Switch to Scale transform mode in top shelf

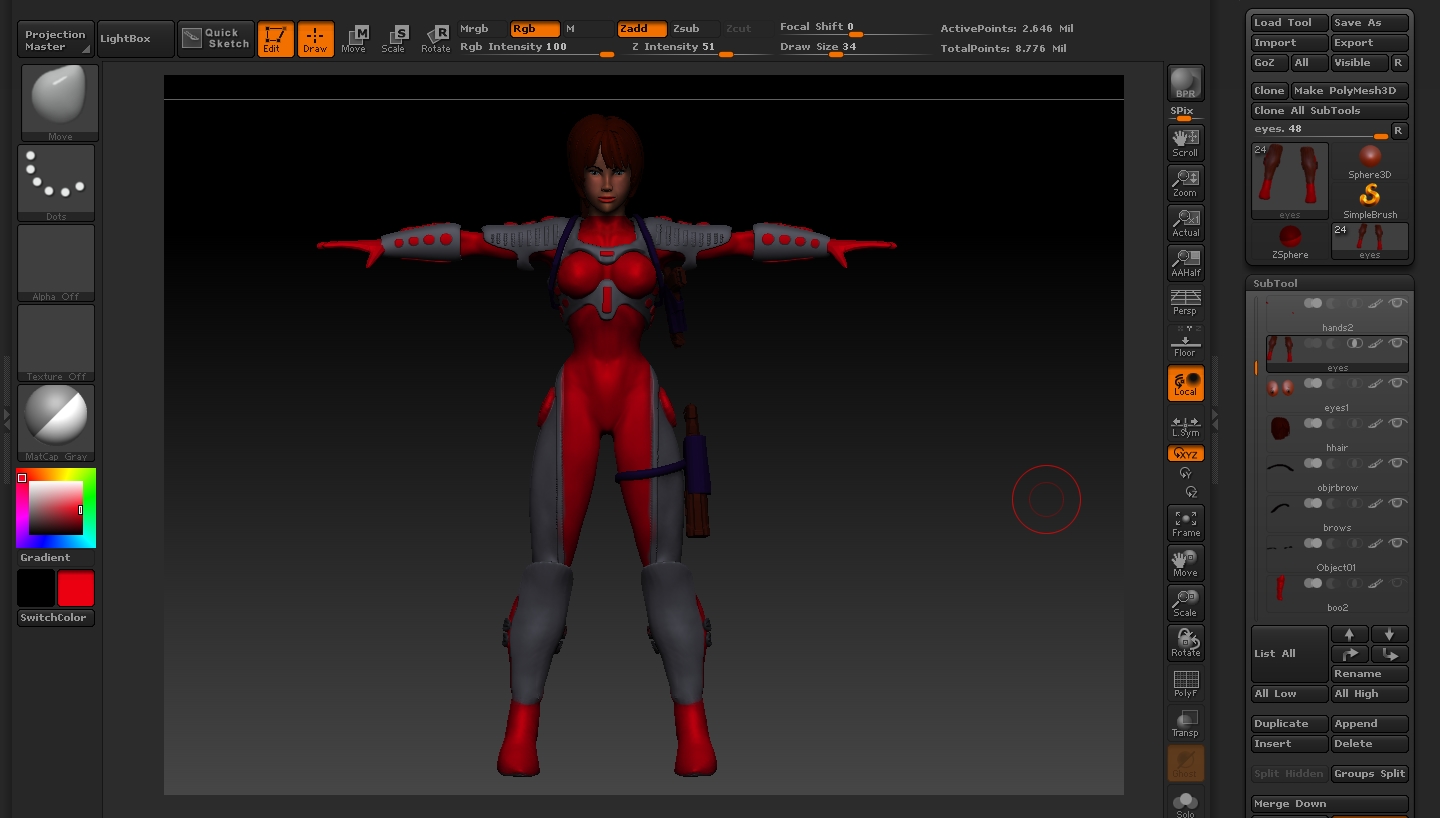(394, 39)
